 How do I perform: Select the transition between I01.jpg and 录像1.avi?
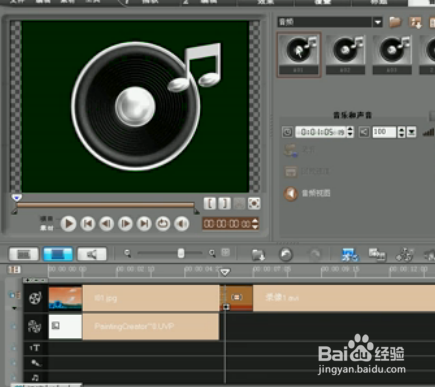[237, 297]
